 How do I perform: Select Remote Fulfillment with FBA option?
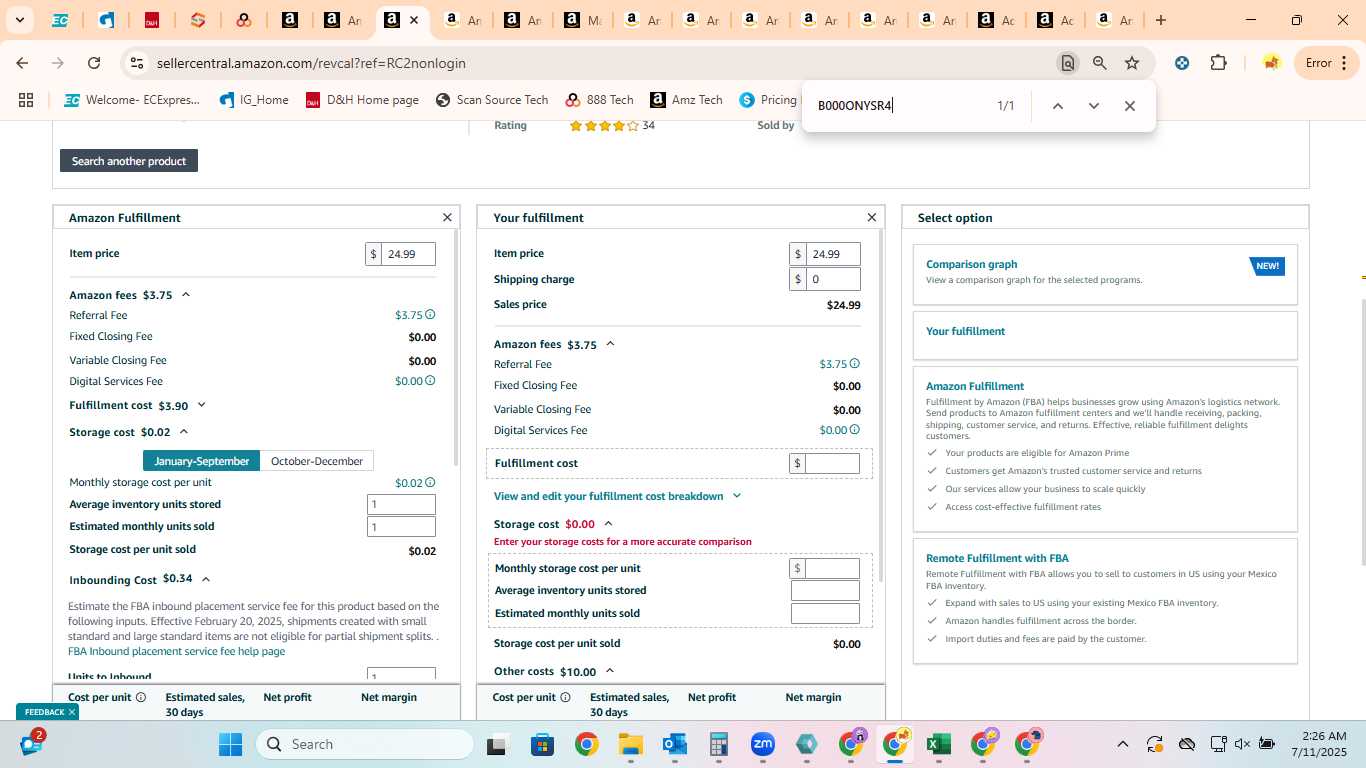[x=1105, y=601]
